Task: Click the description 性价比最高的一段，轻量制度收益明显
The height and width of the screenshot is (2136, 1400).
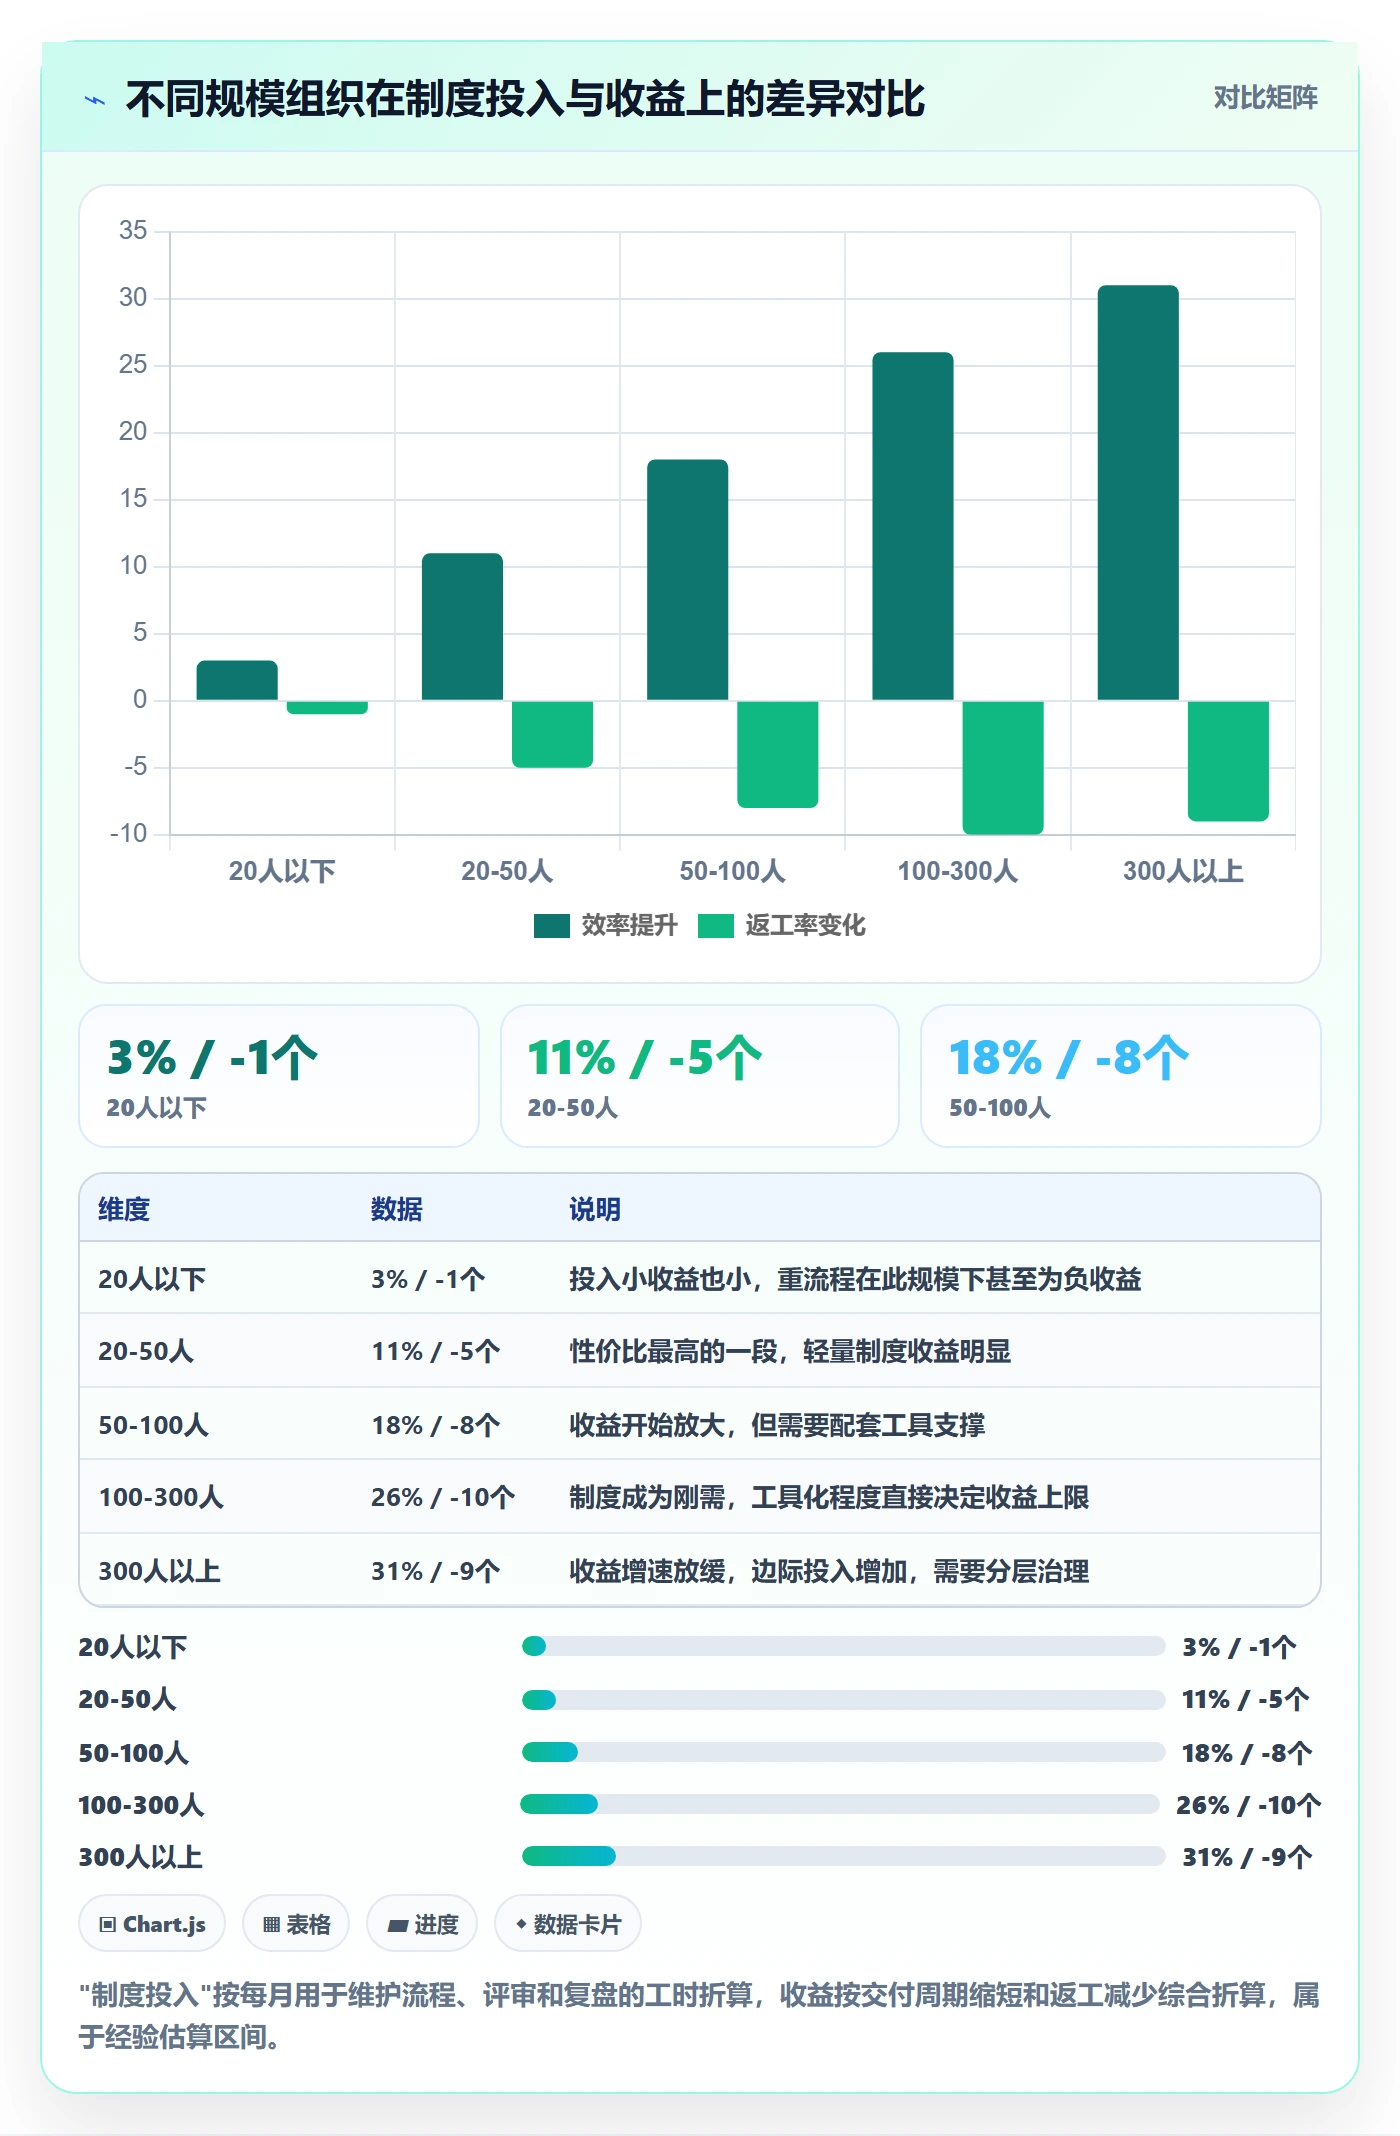Action: [x=790, y=1351]
